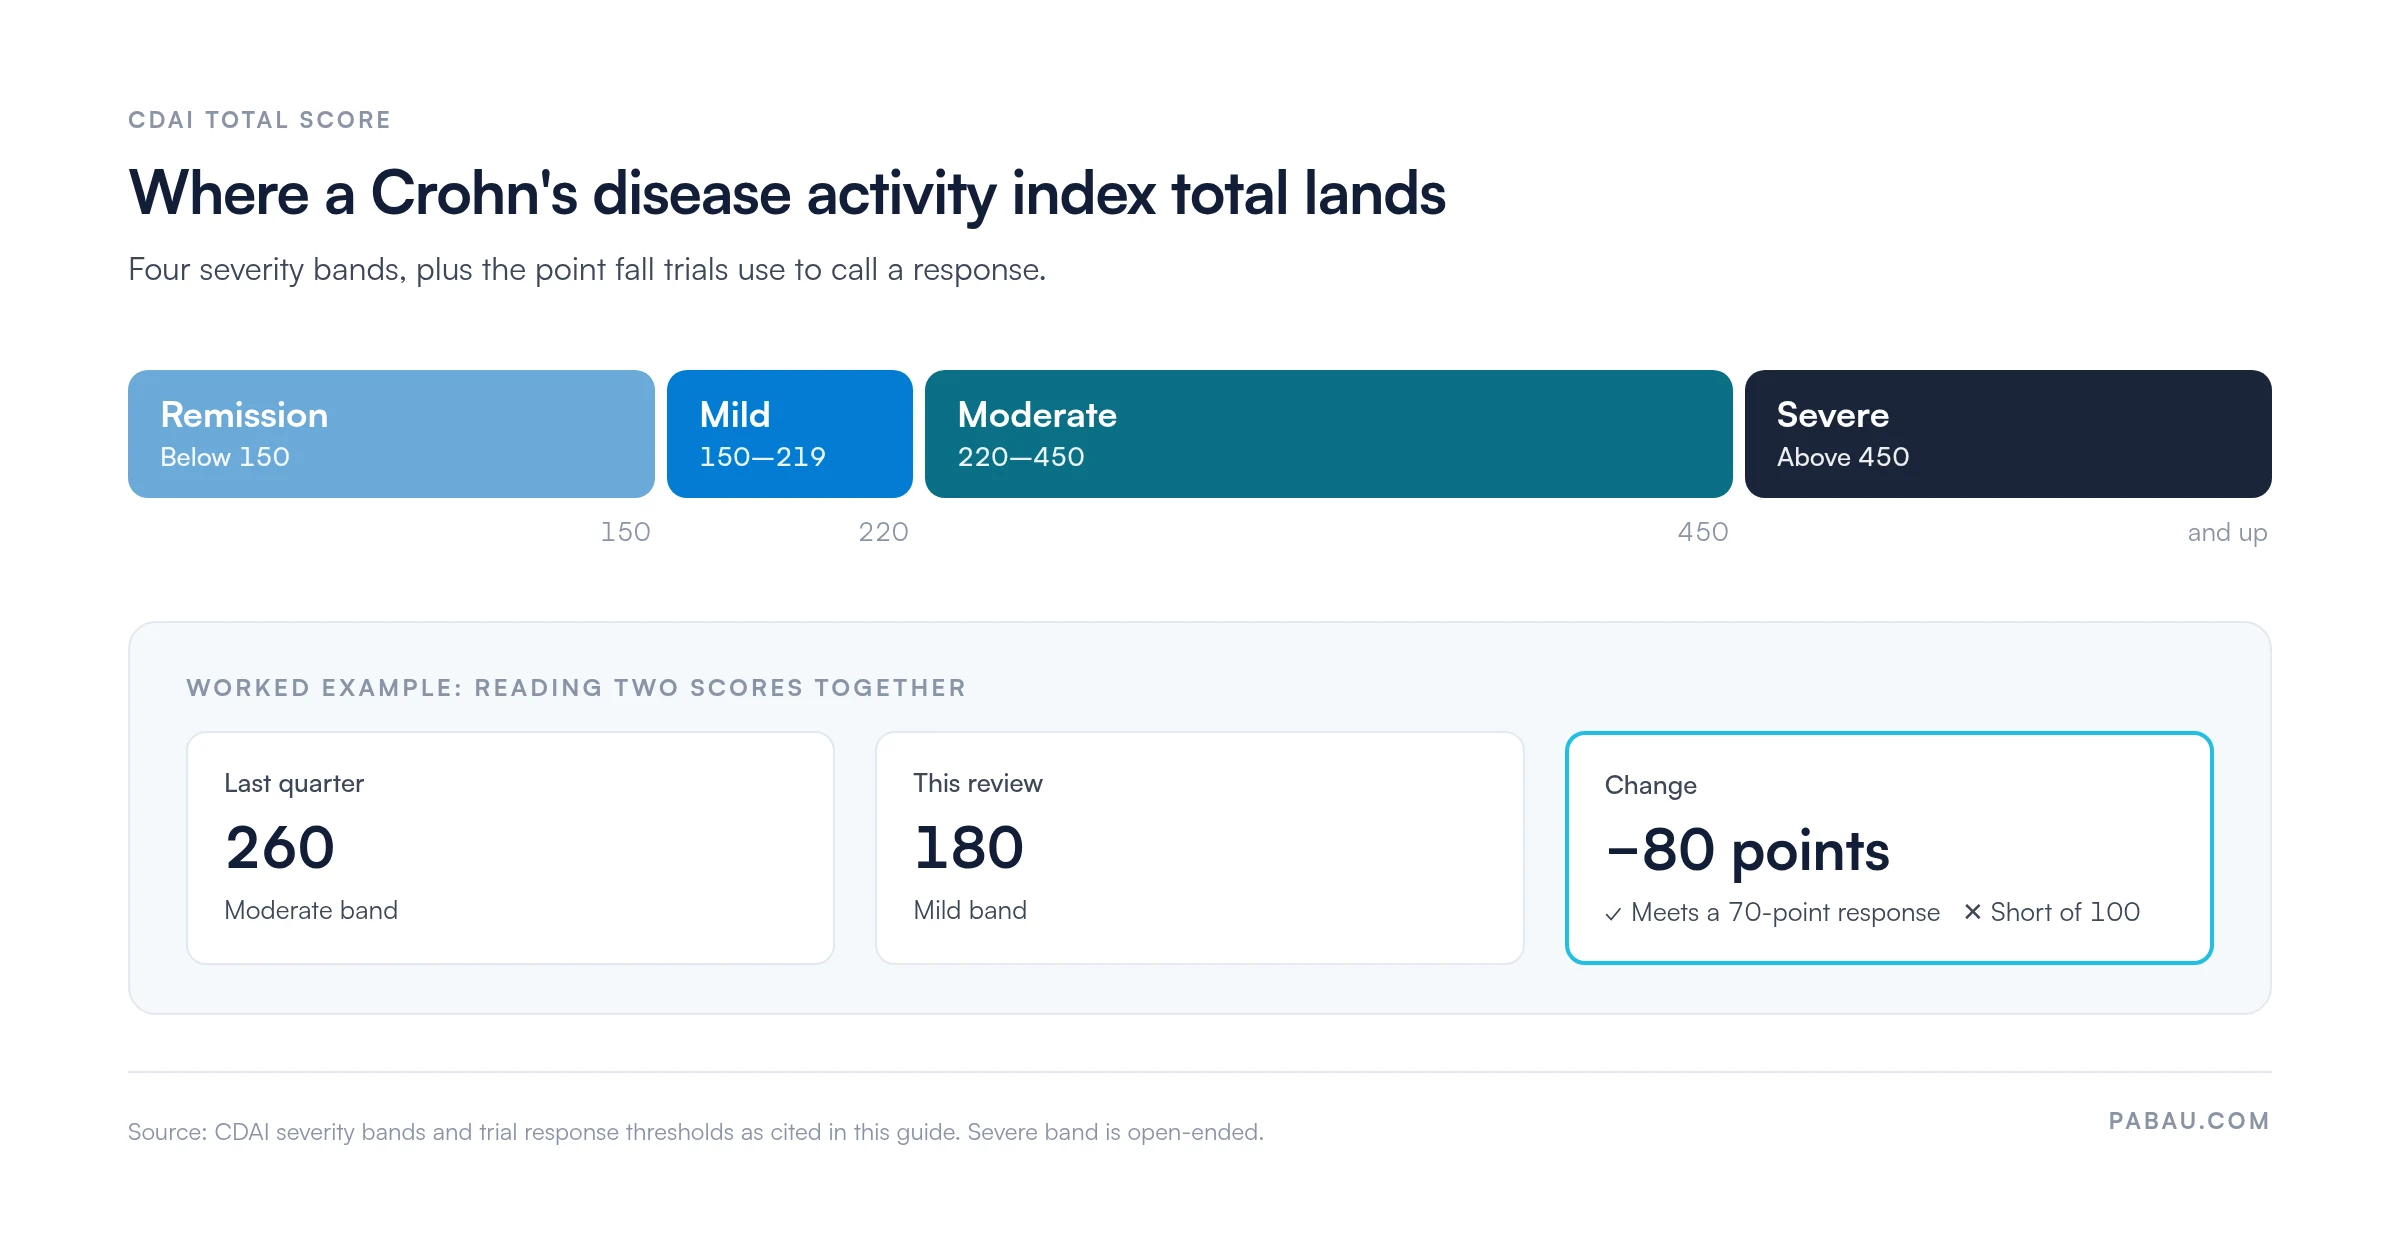Click the PABAU.COM label
Screen dimensions: 2400x1236
(x=2189, y=1121)
